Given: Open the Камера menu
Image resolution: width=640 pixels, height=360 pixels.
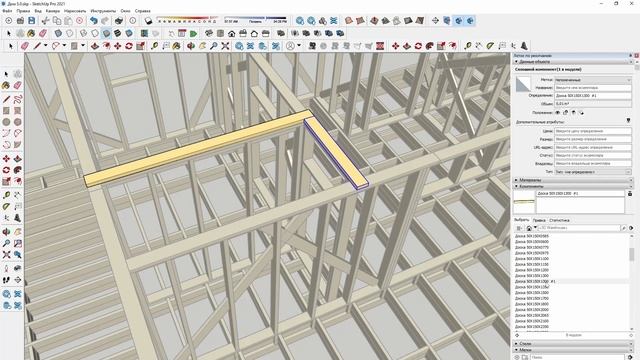Looking at the screenshot, I should 53,11.
